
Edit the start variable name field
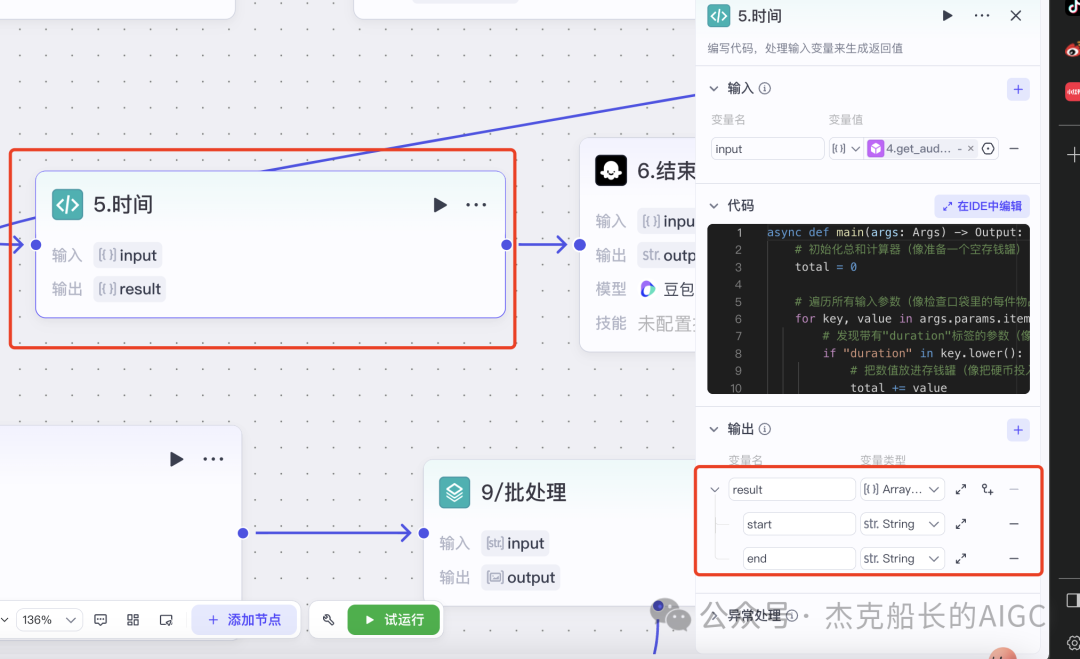click(799, 524)
